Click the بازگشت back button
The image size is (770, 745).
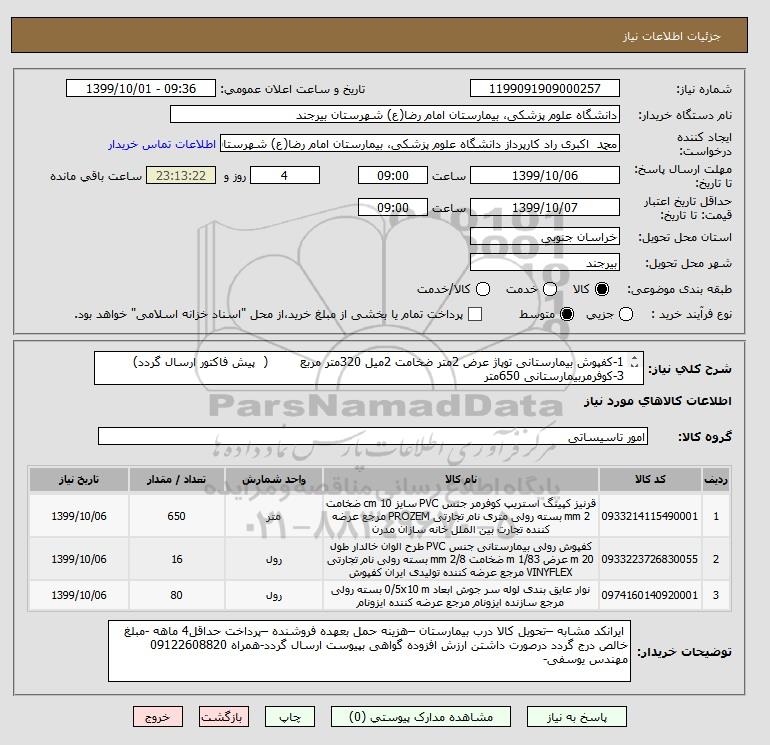pos(224,717)
